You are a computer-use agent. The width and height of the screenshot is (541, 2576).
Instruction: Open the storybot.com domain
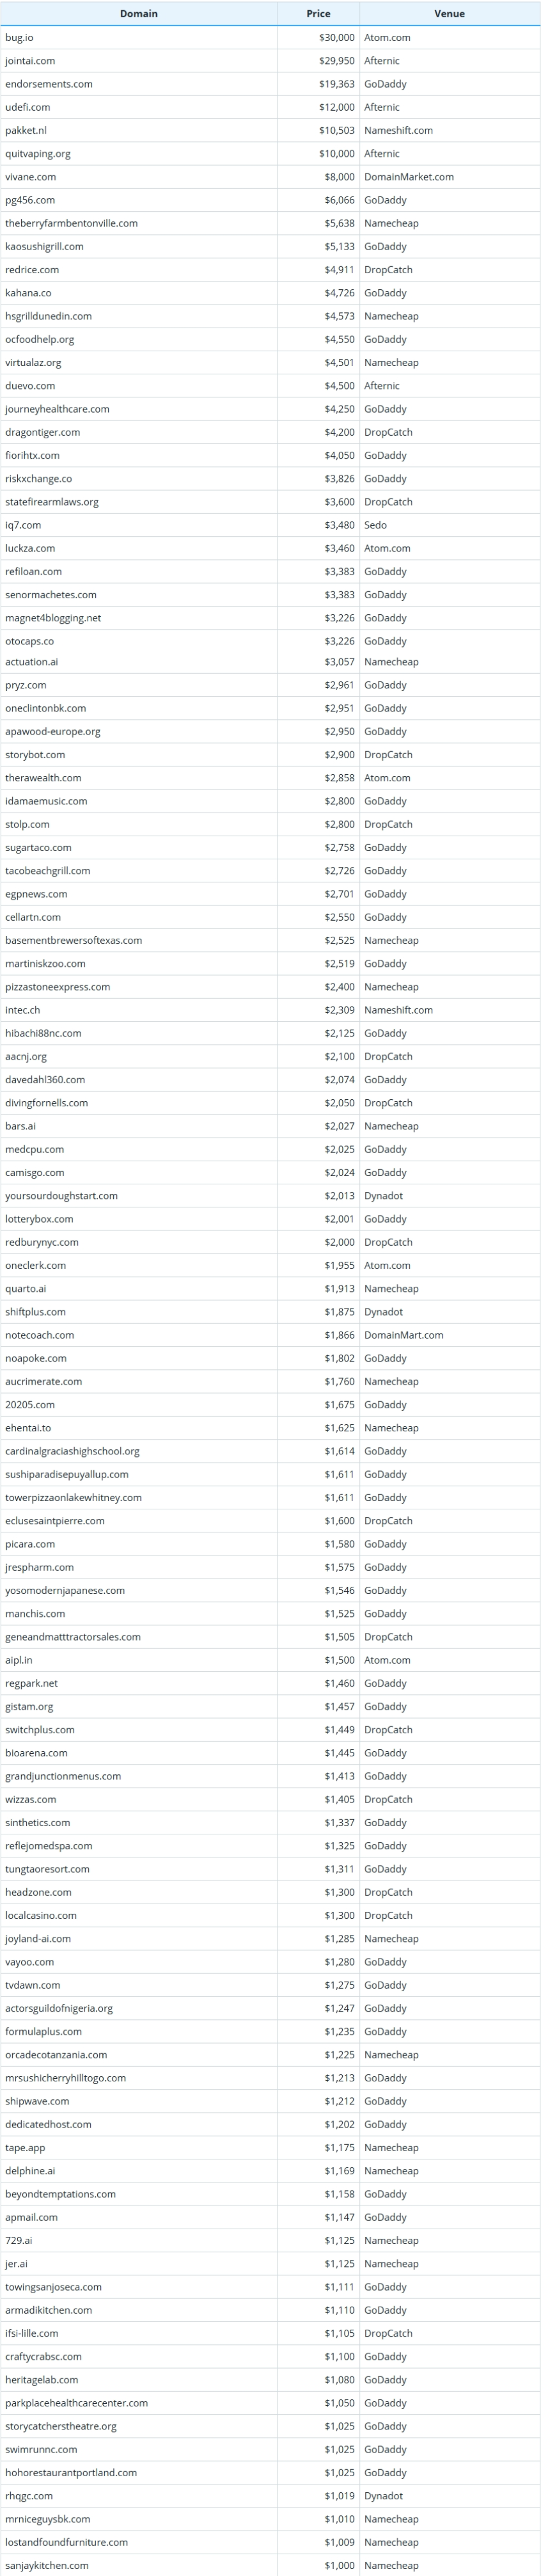click(35, 755)
